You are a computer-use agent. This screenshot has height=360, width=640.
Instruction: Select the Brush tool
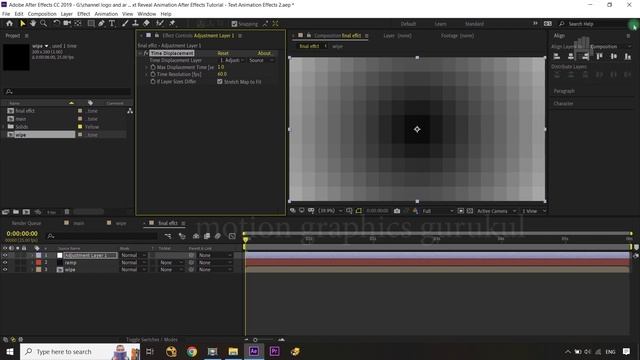[125, 24]
